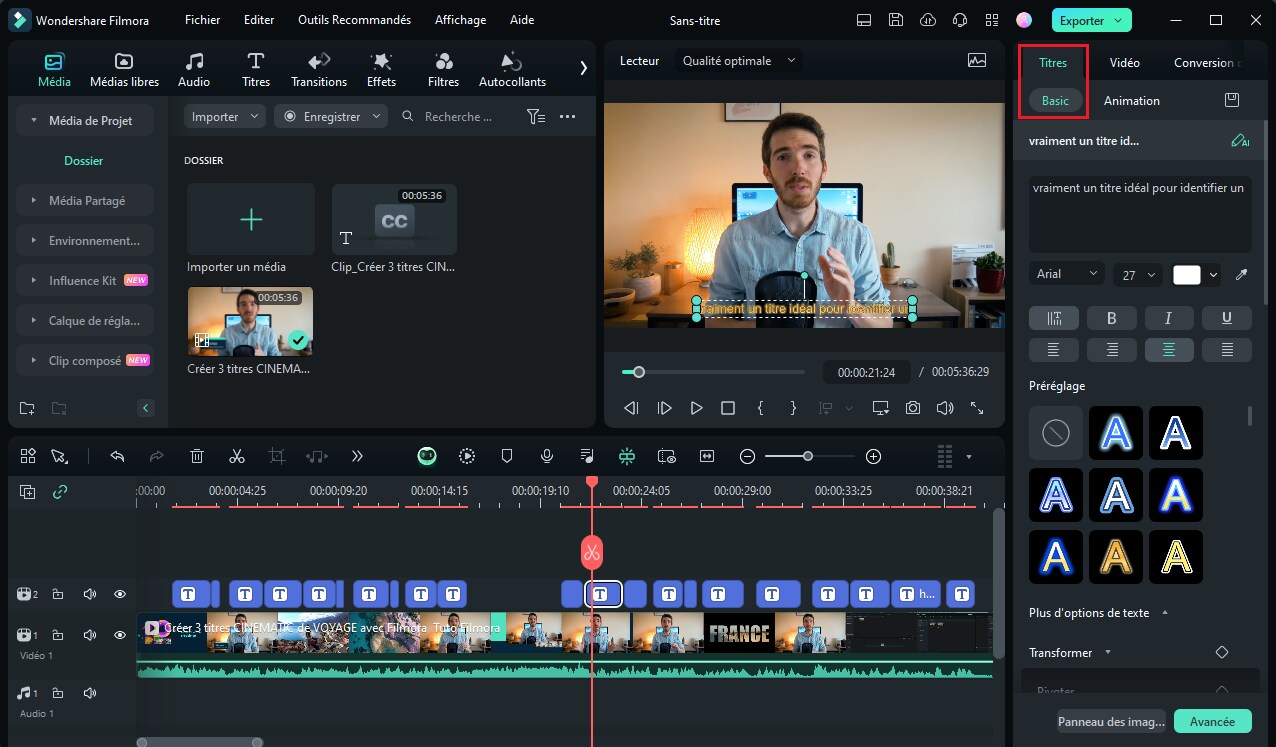Save the project with floppy disk icon
This screenshot has width=1276, height=747.
pos(897,20)
